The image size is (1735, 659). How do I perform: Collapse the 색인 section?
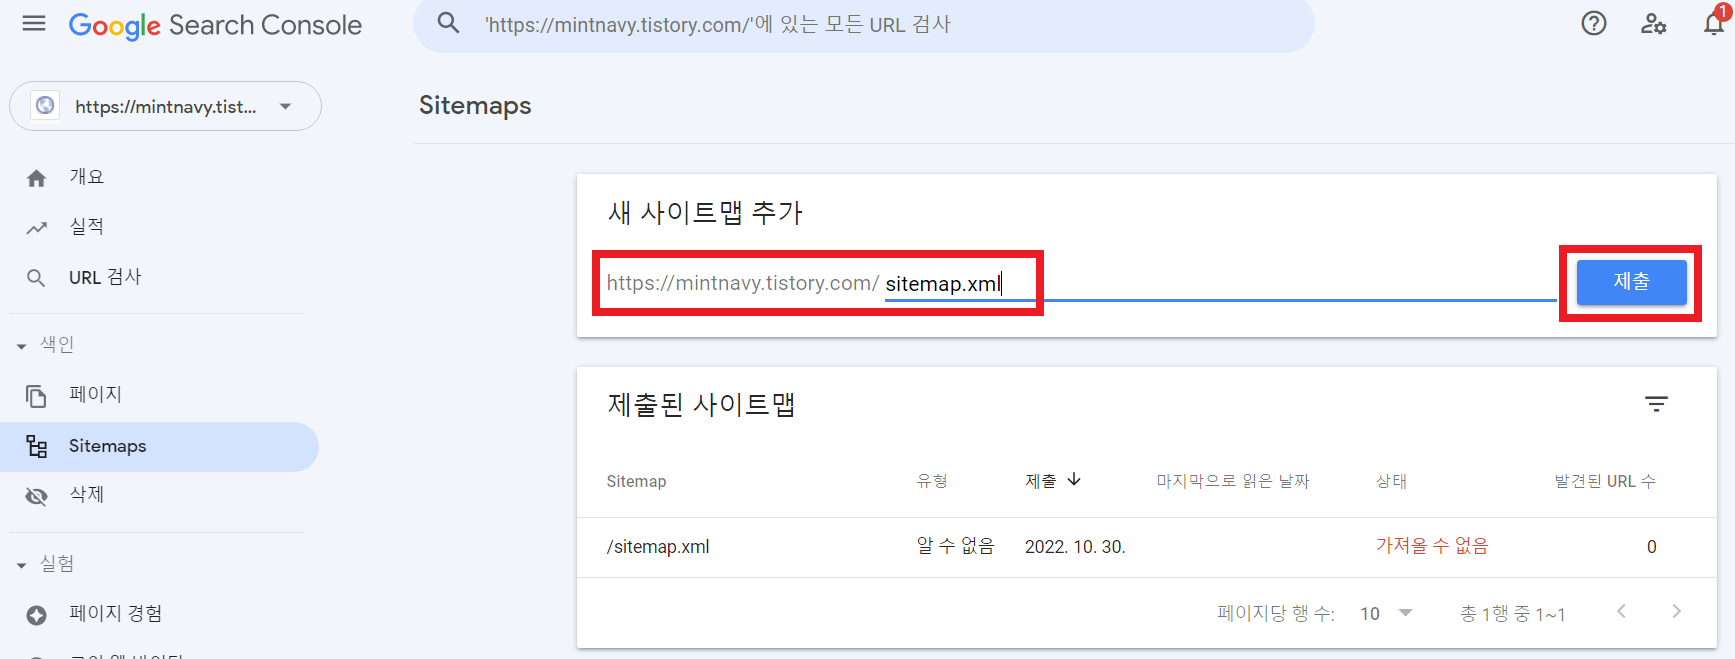pos(45,344)
